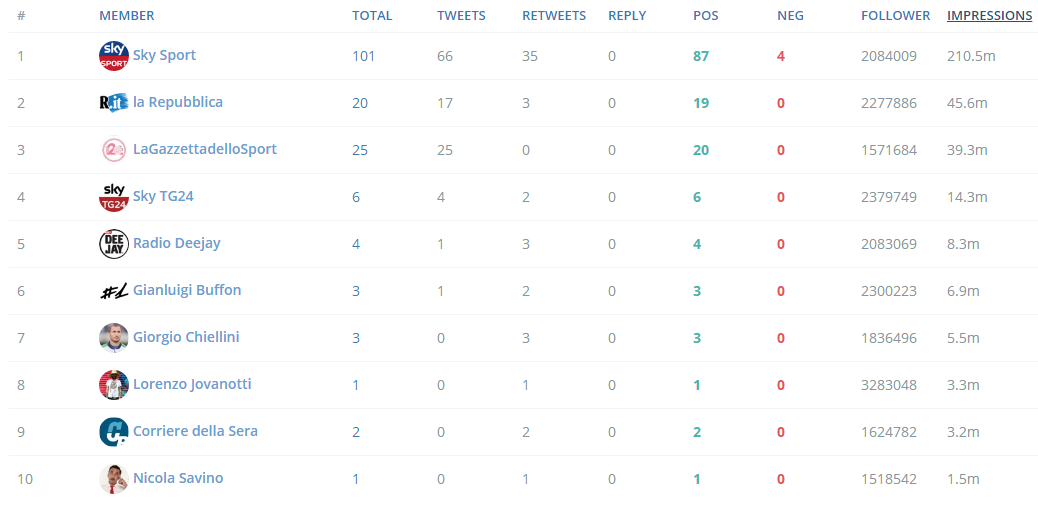Open the Corriere della Sera member link
1038x507 pixels.
(x=195, y=431)
